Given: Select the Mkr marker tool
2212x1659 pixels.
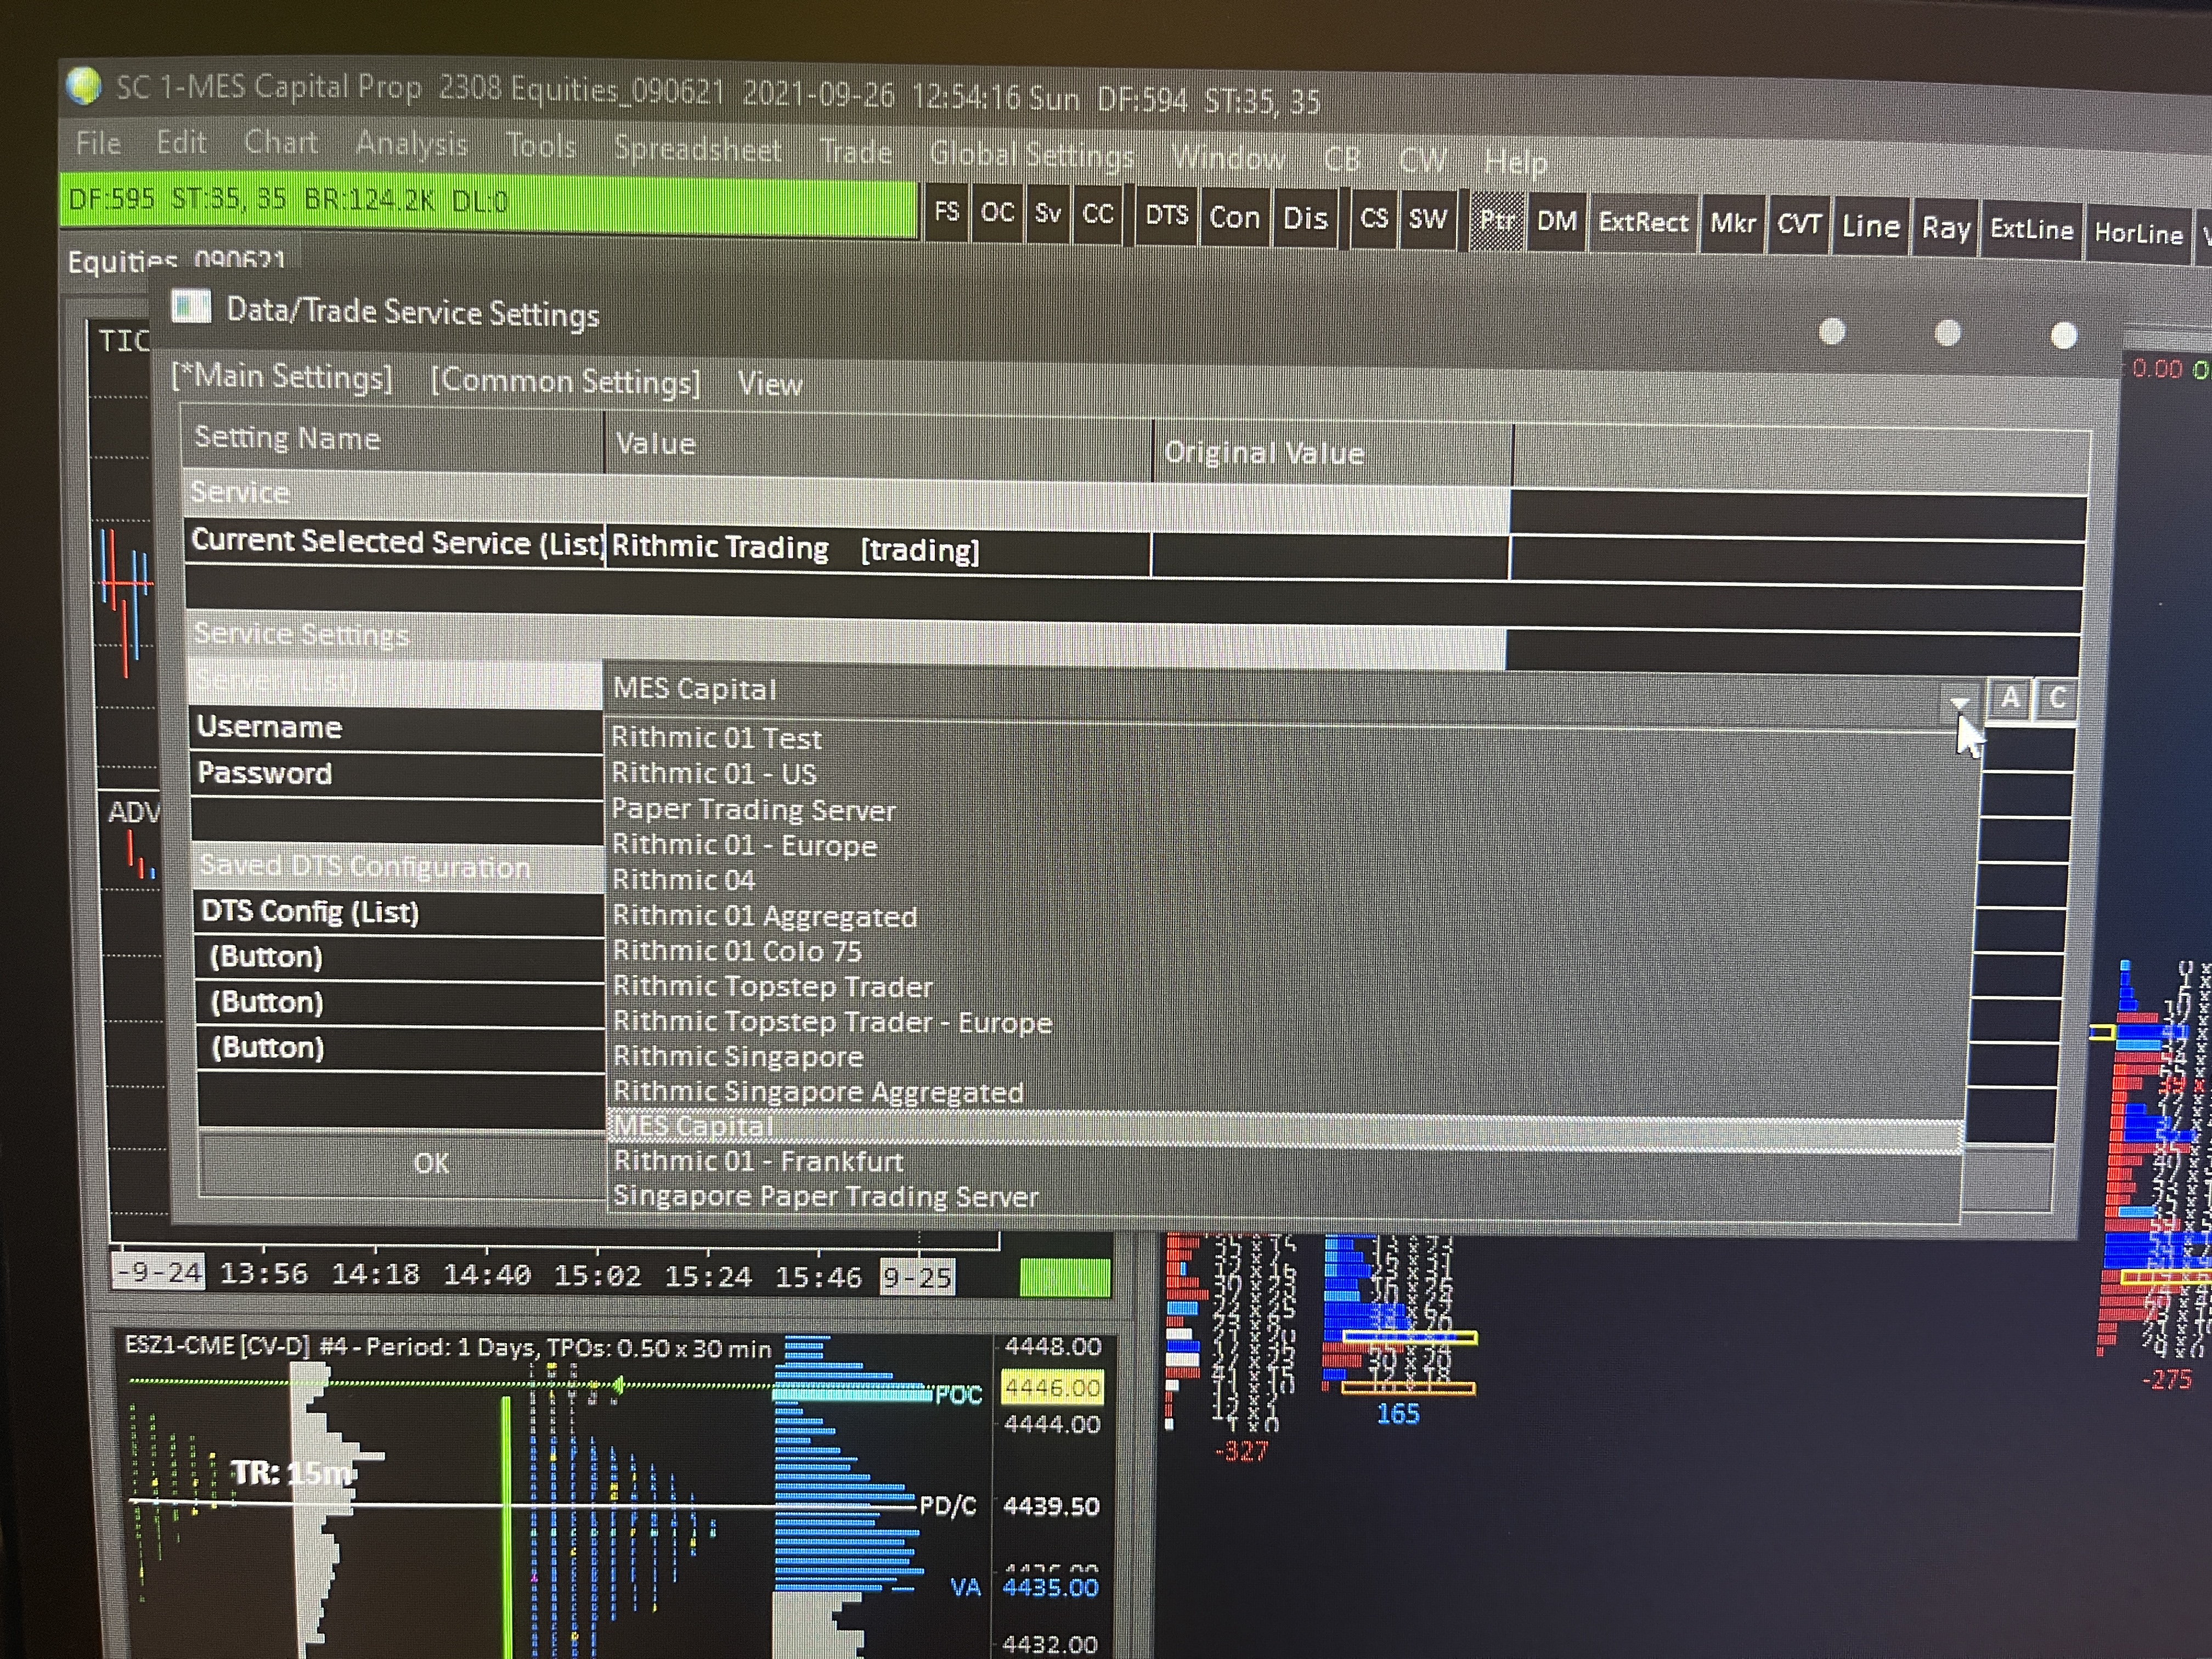Looking at the screenshot, I should 1733,224.
